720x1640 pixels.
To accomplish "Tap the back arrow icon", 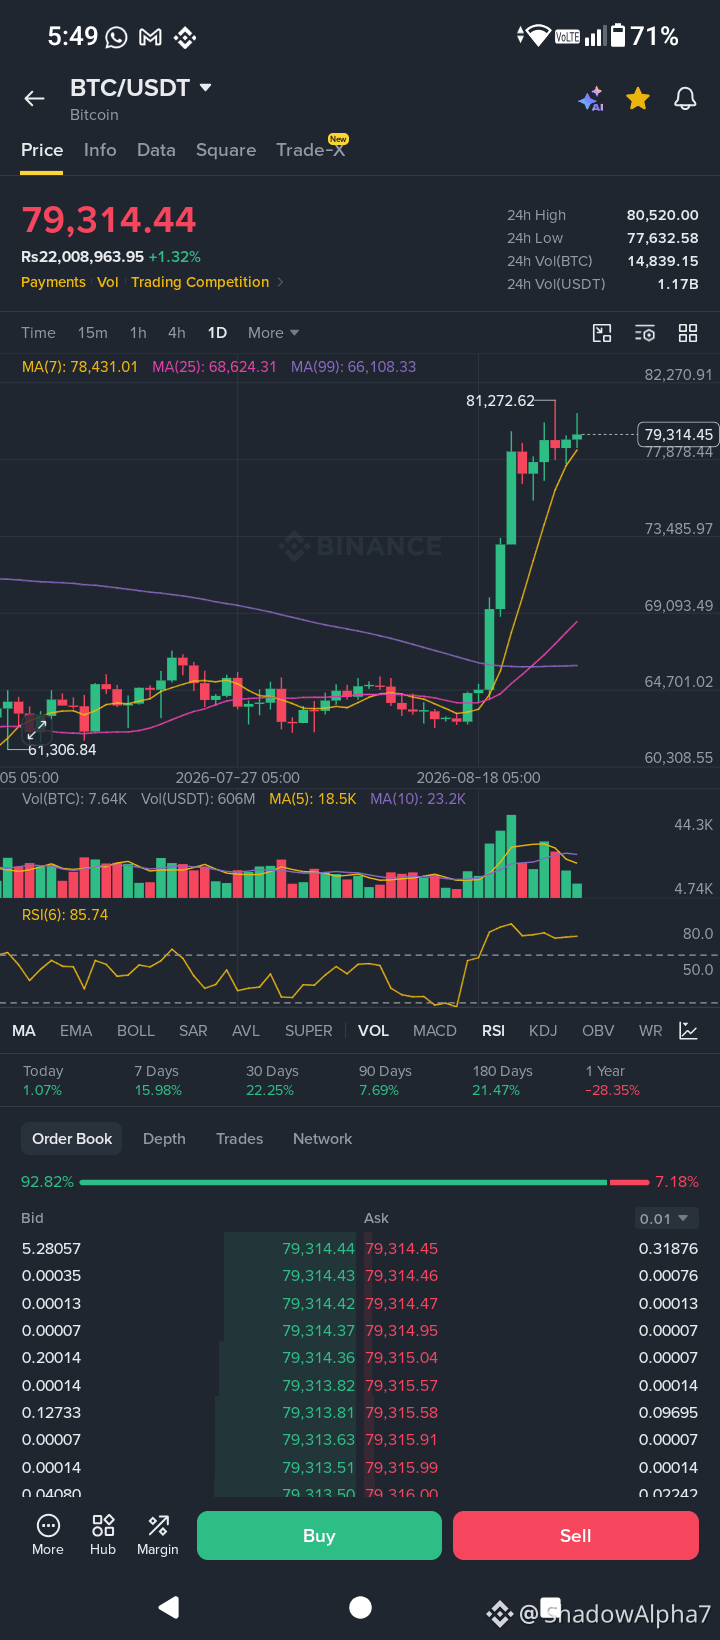I will tap(35, 98).
